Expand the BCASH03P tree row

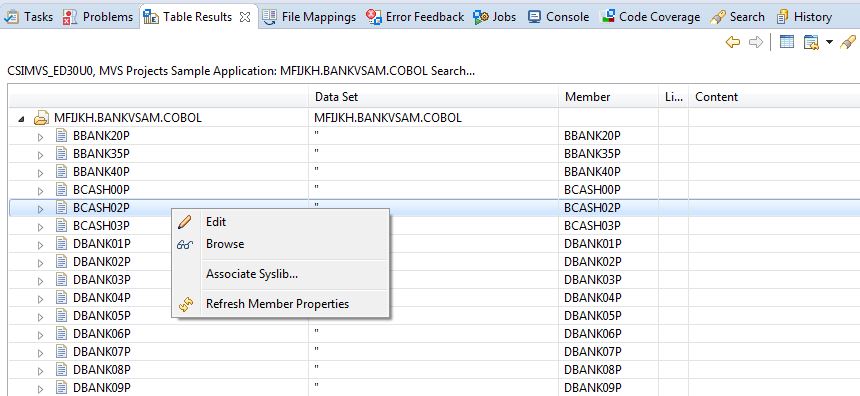(40, 227)
